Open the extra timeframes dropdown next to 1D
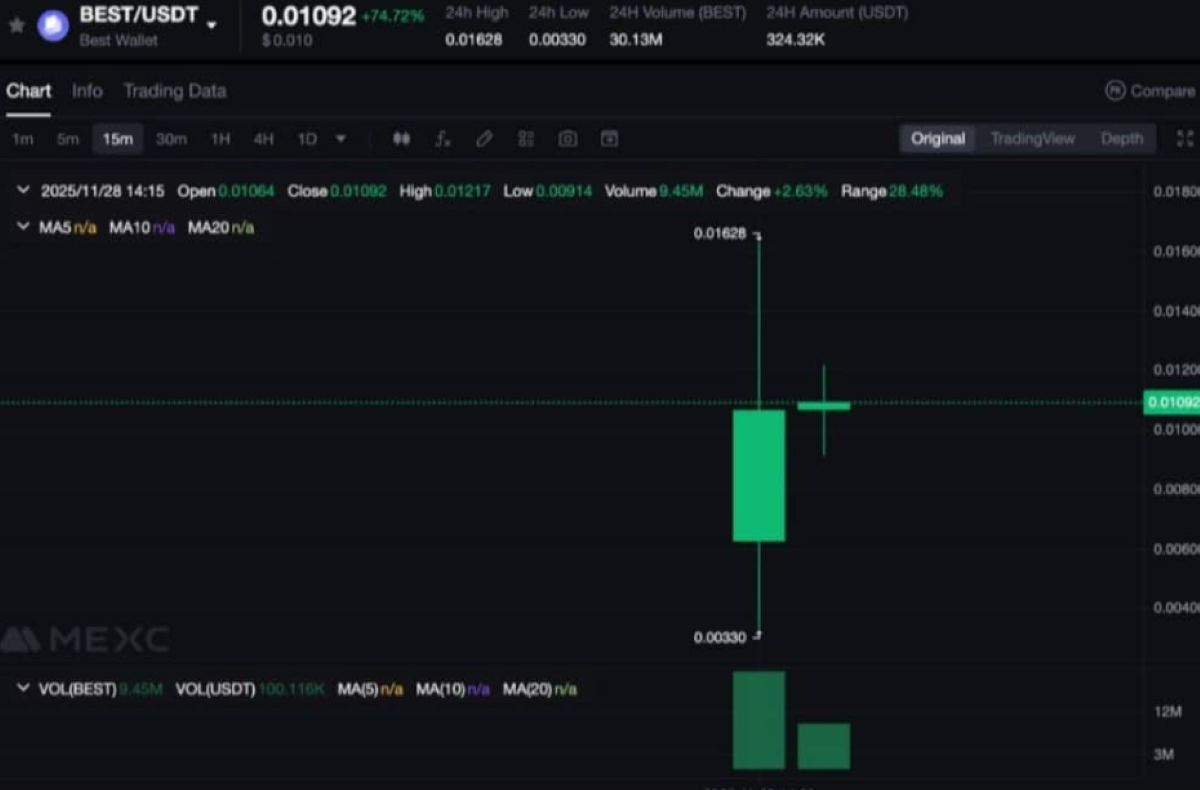This screenshot has height=790, width=1200. (340, 140)
